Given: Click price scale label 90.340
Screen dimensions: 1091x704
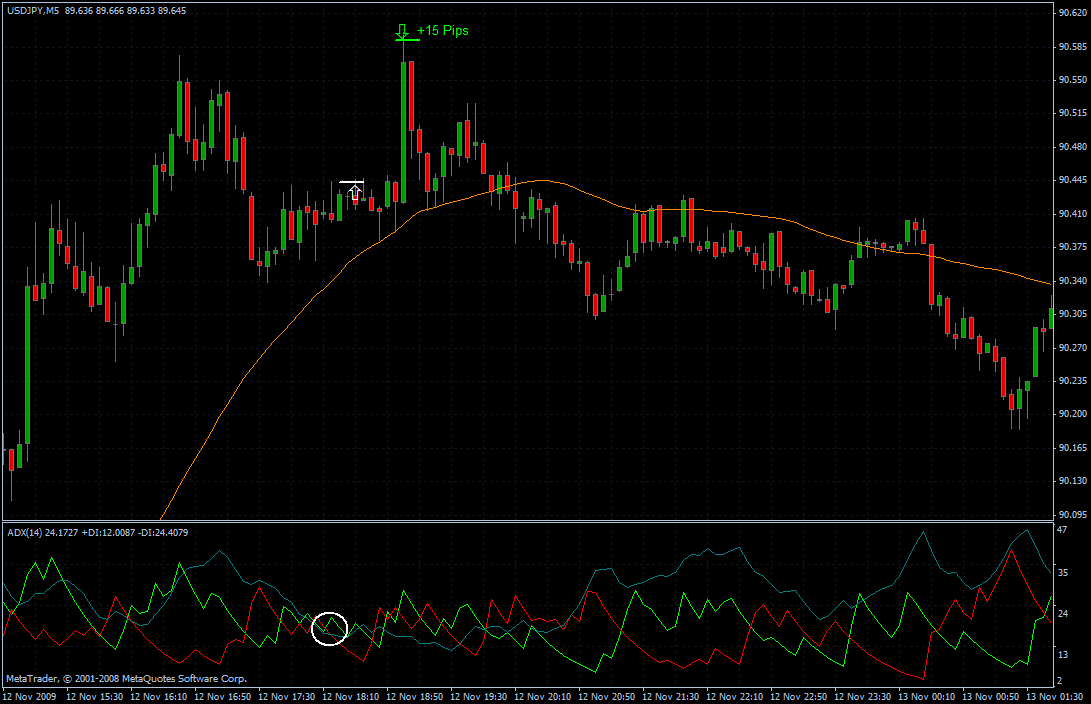Looking at the screenshot, I should point(1073,280).
